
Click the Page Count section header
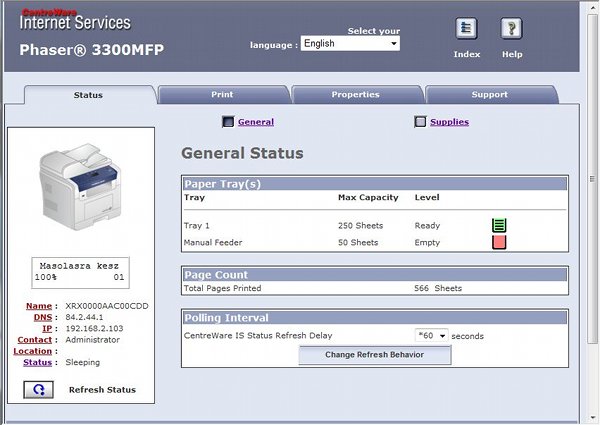375,275
